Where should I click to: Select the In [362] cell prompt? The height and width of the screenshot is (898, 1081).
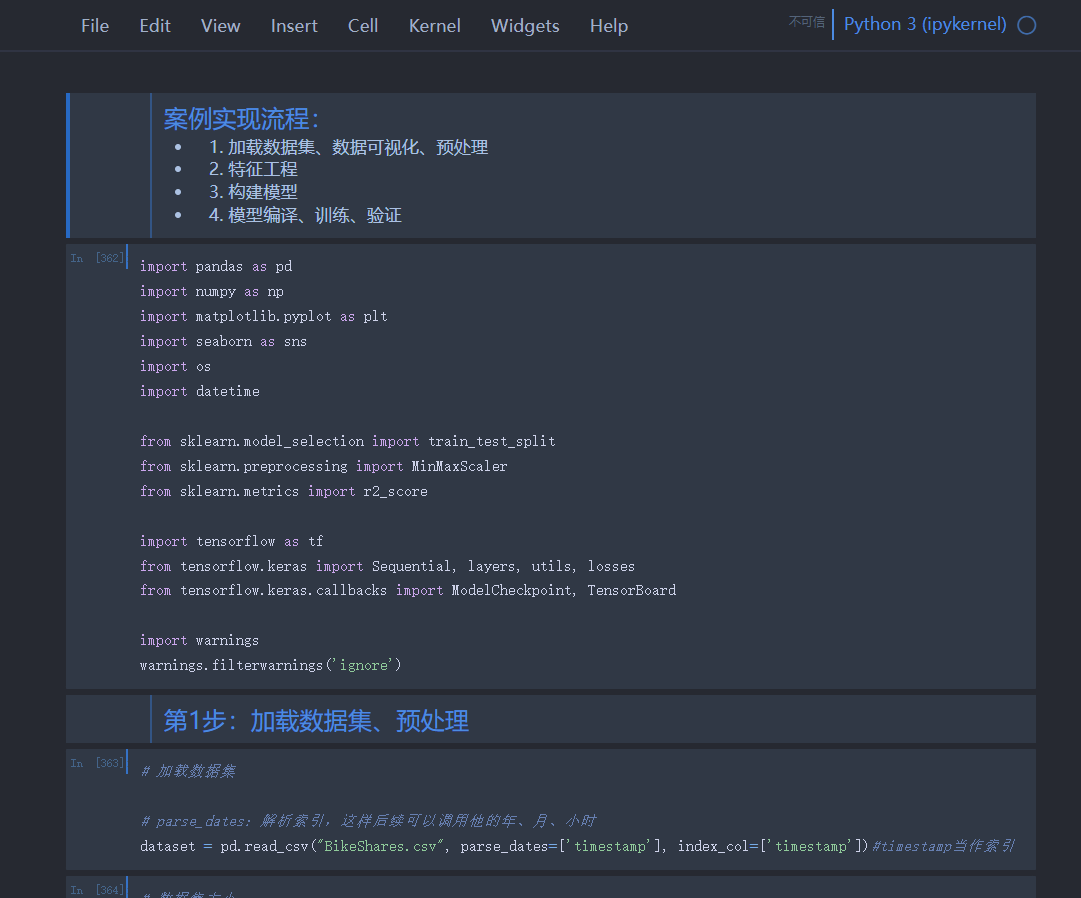coord(97,258)
